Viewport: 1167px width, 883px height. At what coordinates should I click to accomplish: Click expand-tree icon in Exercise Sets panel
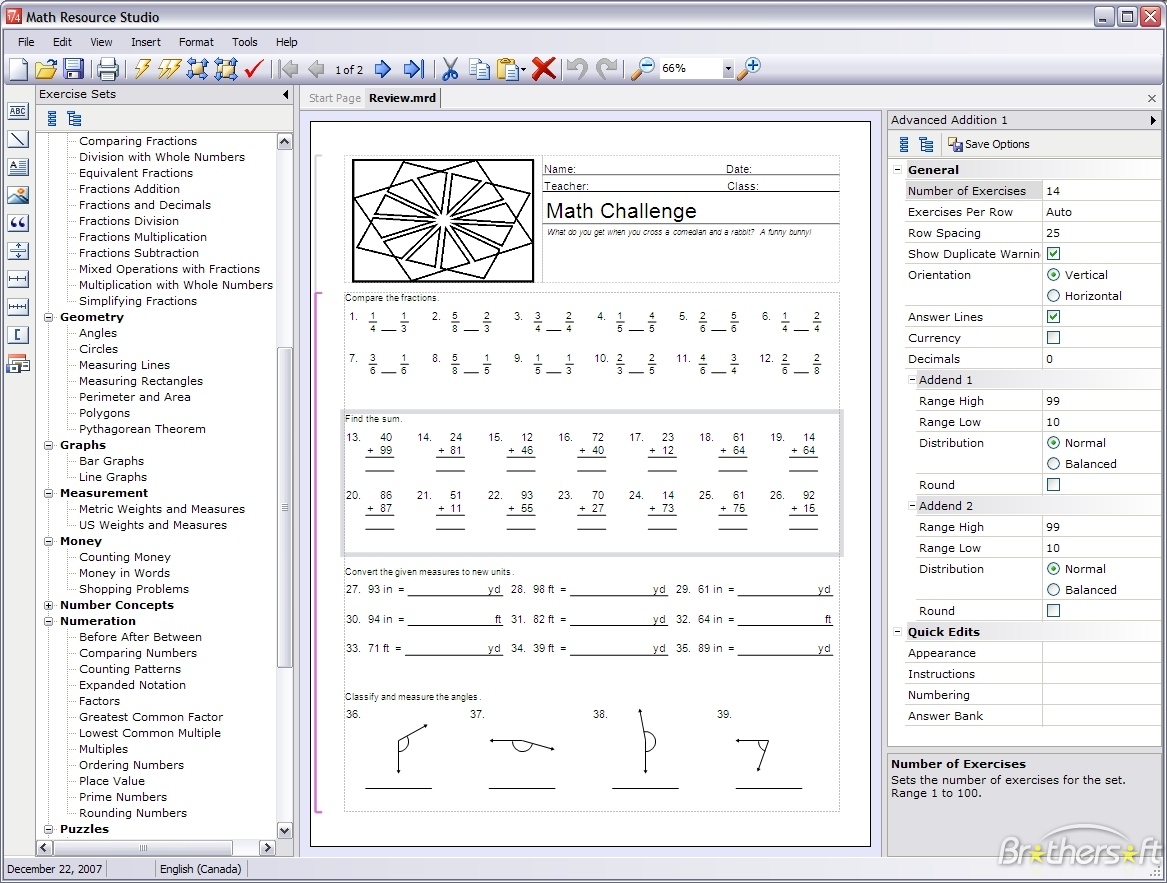tap(74, 118)
